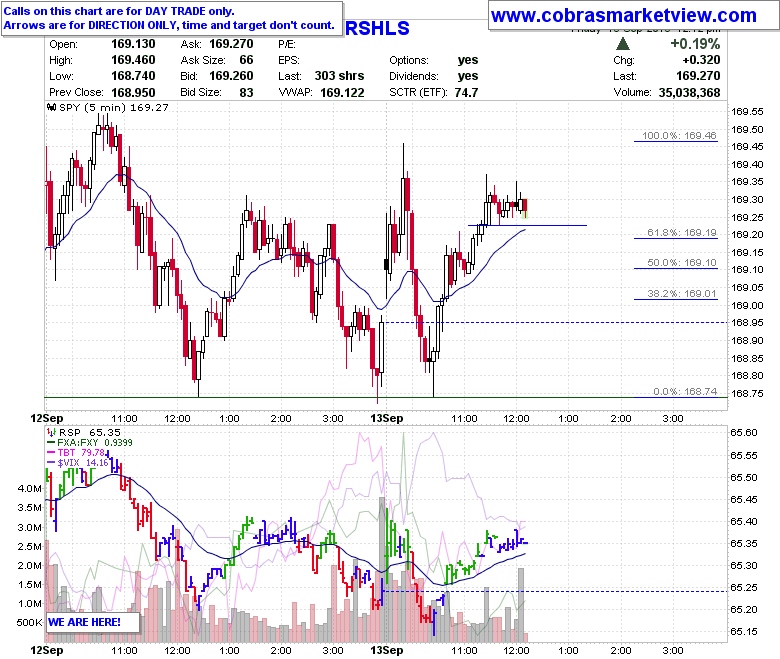Click the green FXA:FXY legend line swatch

coord(51,443)
